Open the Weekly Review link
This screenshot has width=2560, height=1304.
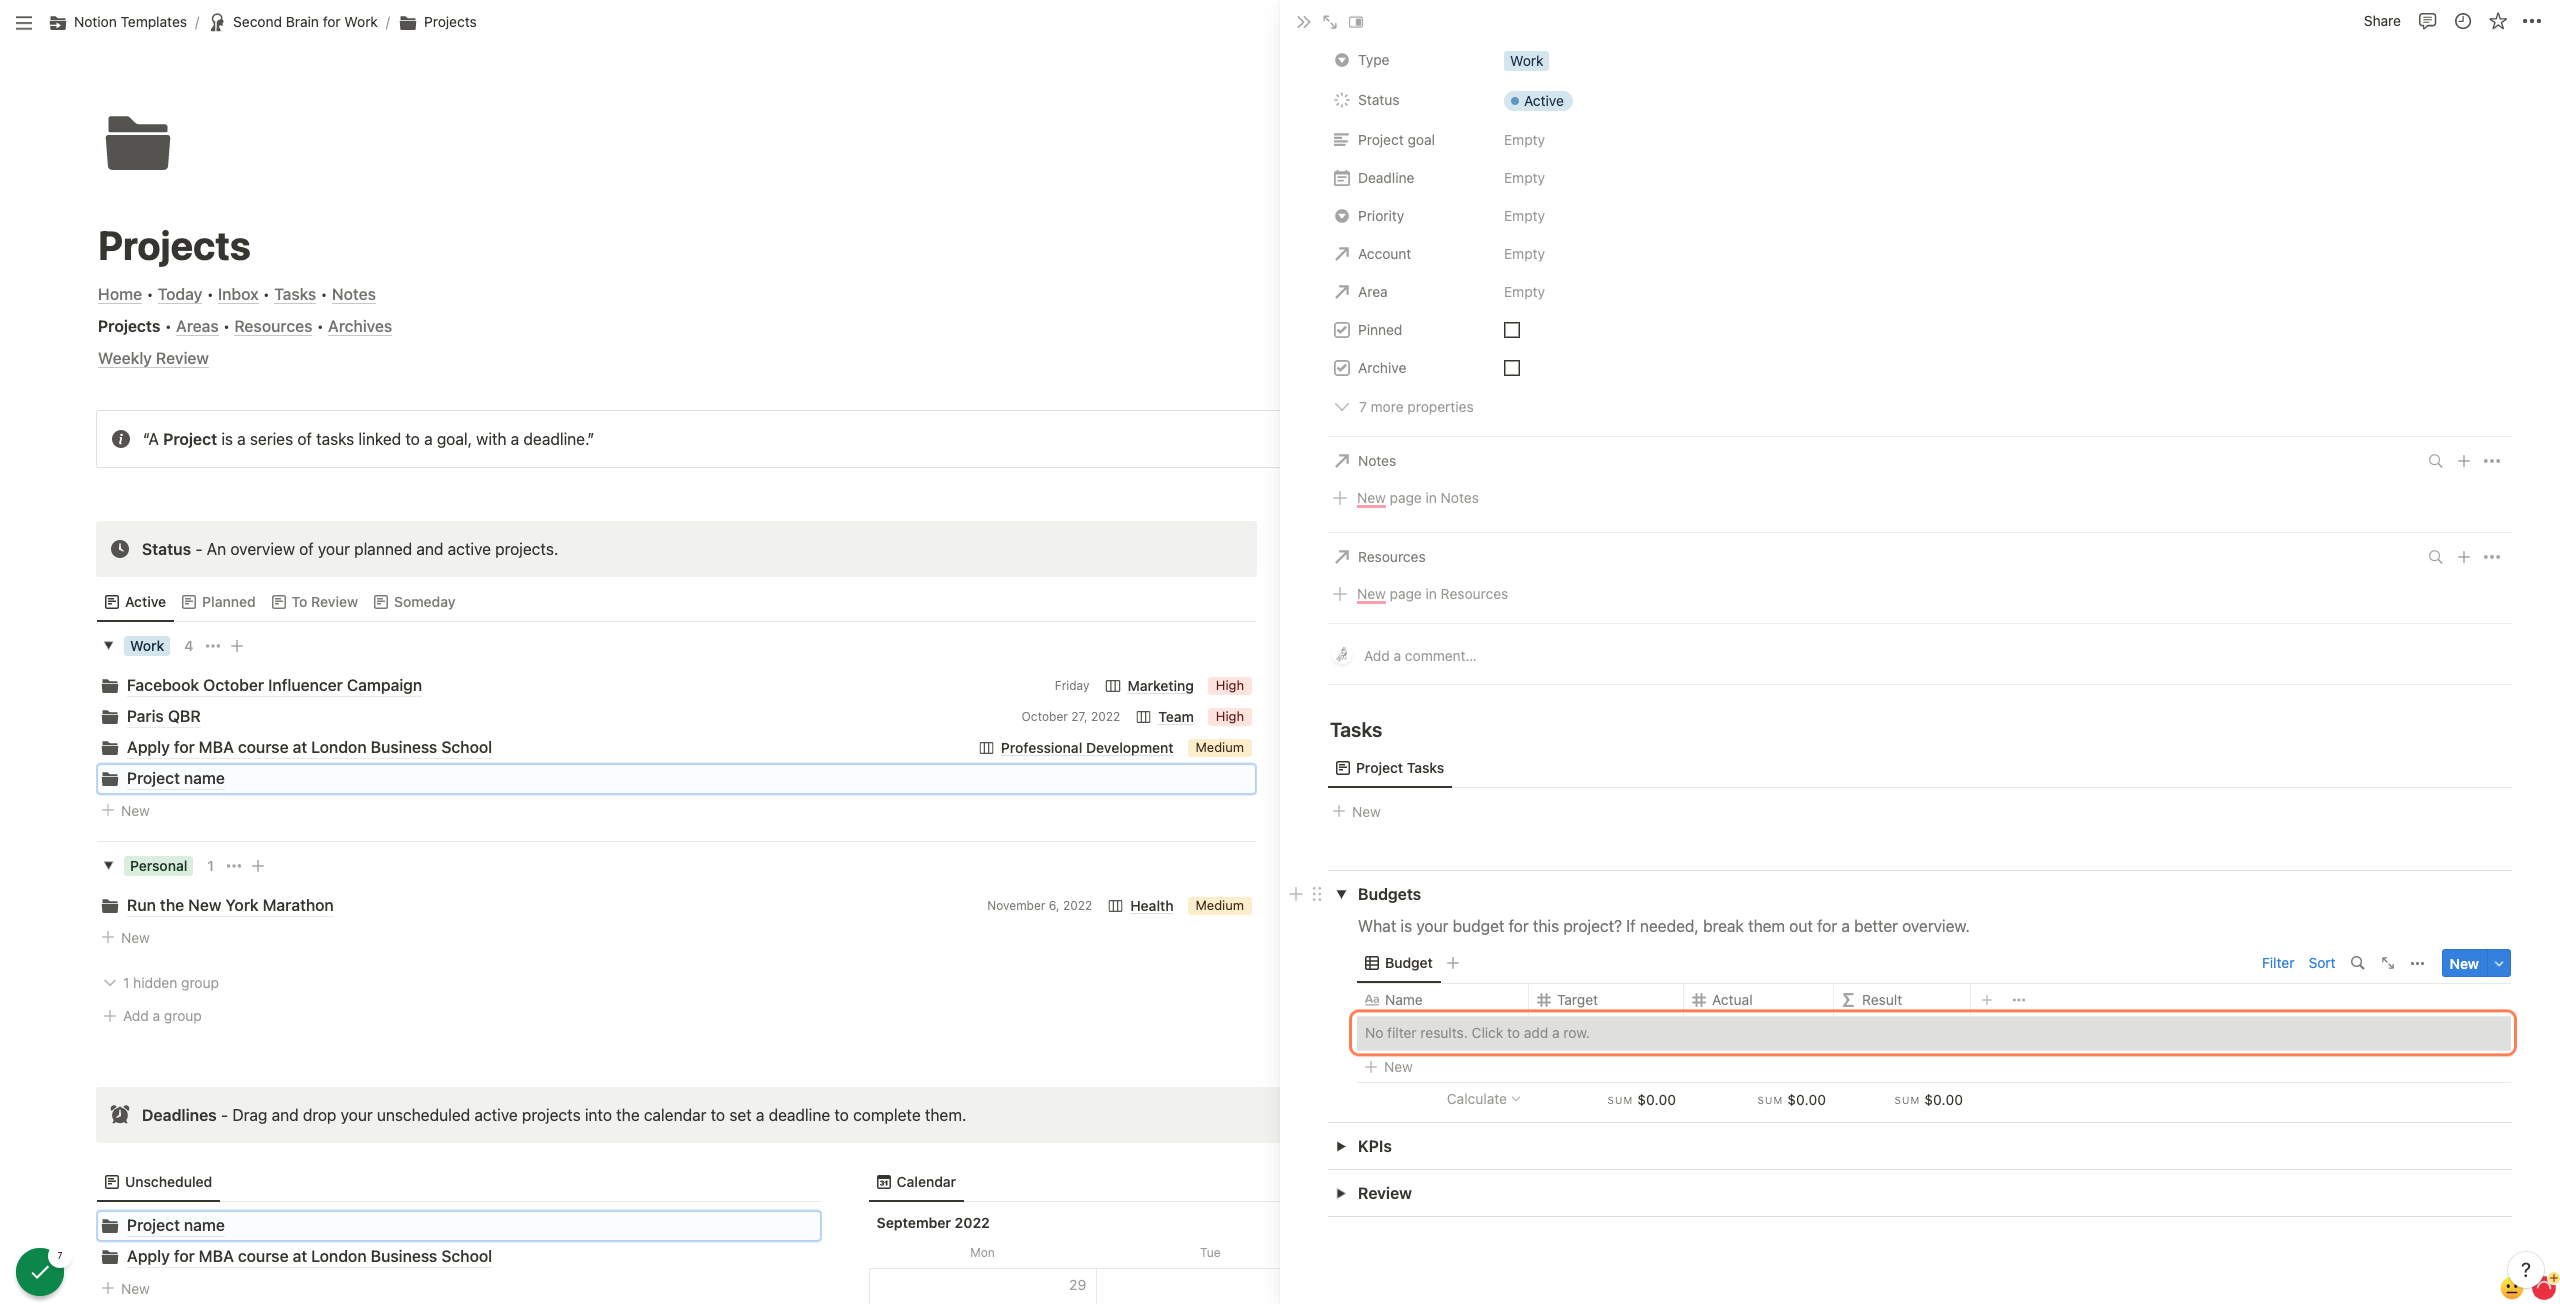click(x=153, y=358)
